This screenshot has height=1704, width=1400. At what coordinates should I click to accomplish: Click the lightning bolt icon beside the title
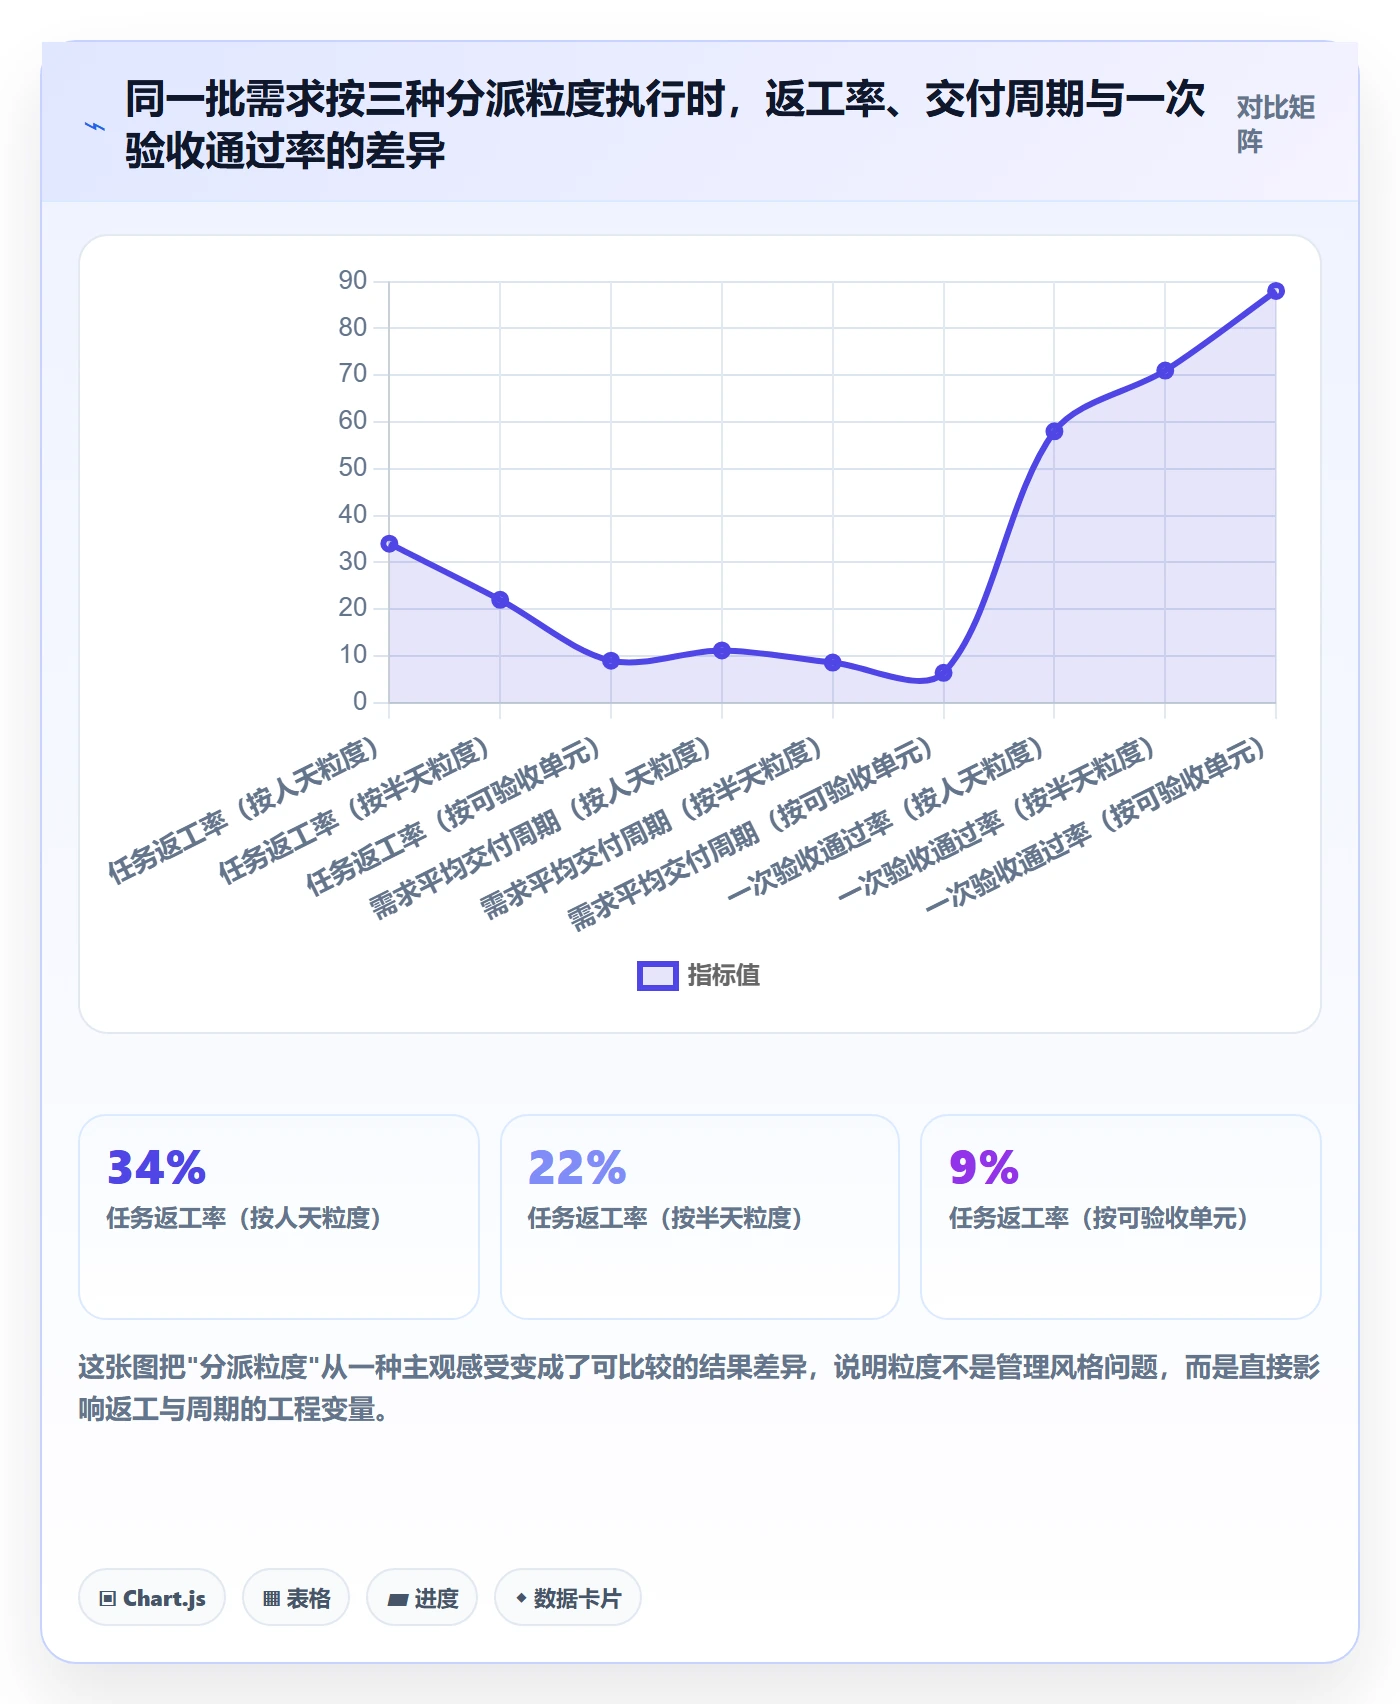(x=95, y=126)
